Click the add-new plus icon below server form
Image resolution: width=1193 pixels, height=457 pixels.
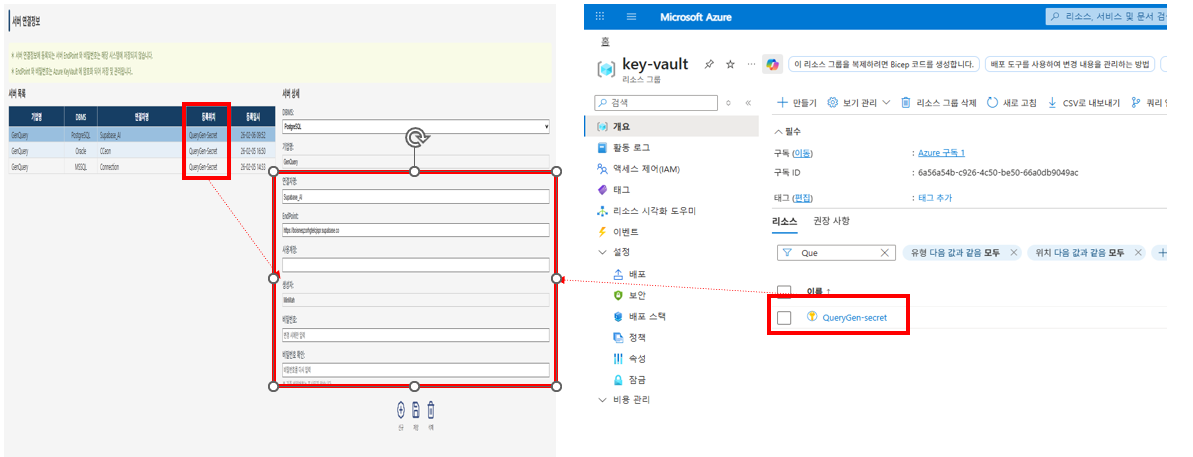401,410
